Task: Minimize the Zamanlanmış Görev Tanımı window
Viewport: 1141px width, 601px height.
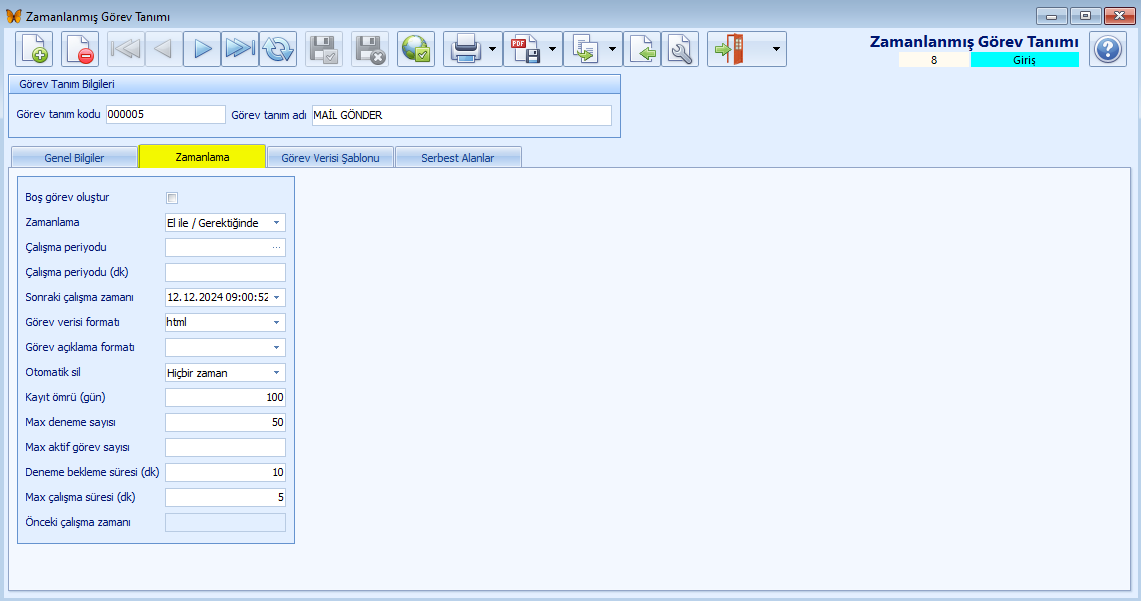Action: tap(1051, 15)
